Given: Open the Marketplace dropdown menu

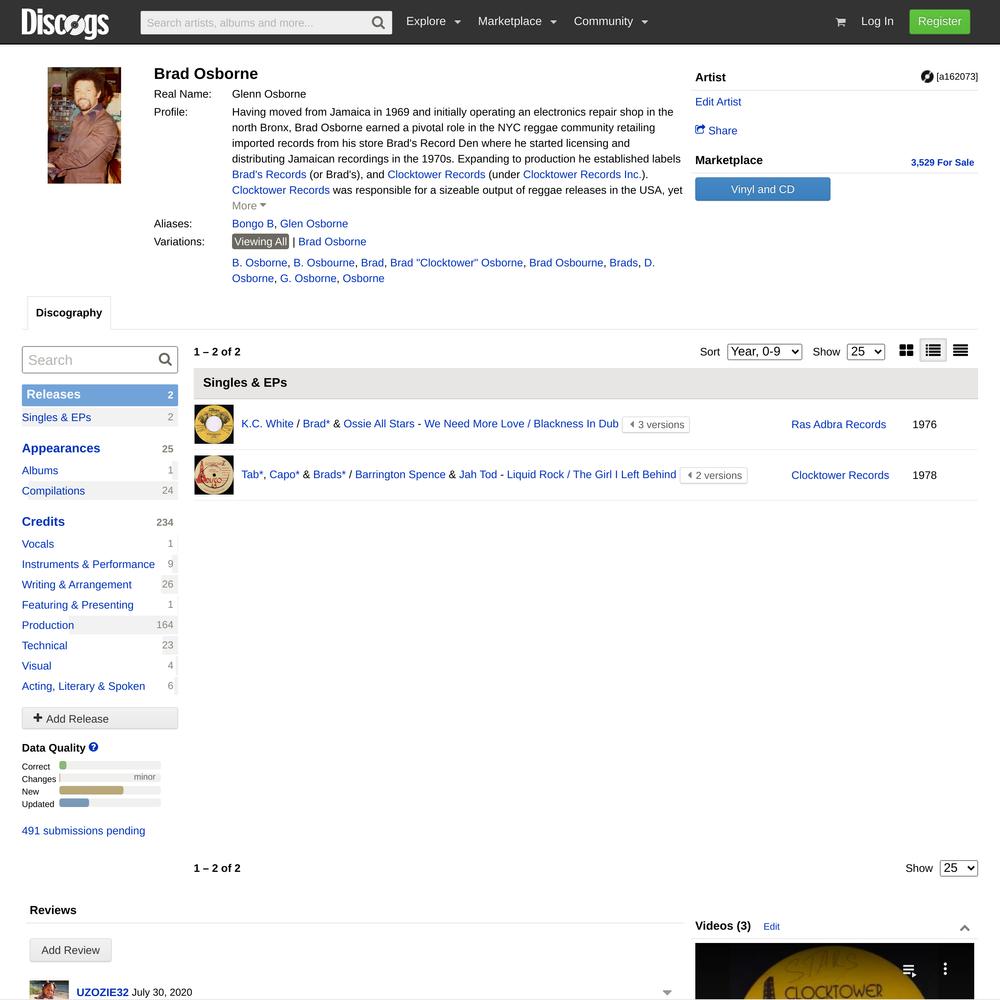Looking at the screenshot, I should (517, 21).
